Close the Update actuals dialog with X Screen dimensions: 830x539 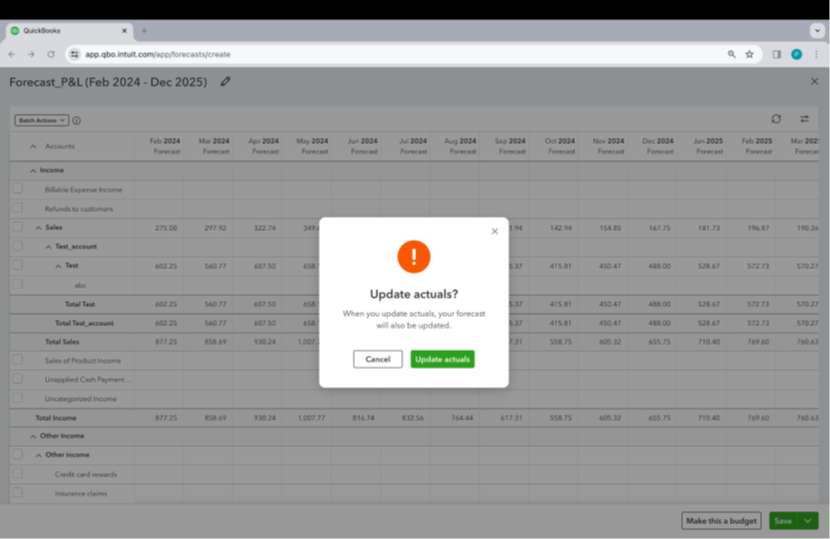(494, 231)
